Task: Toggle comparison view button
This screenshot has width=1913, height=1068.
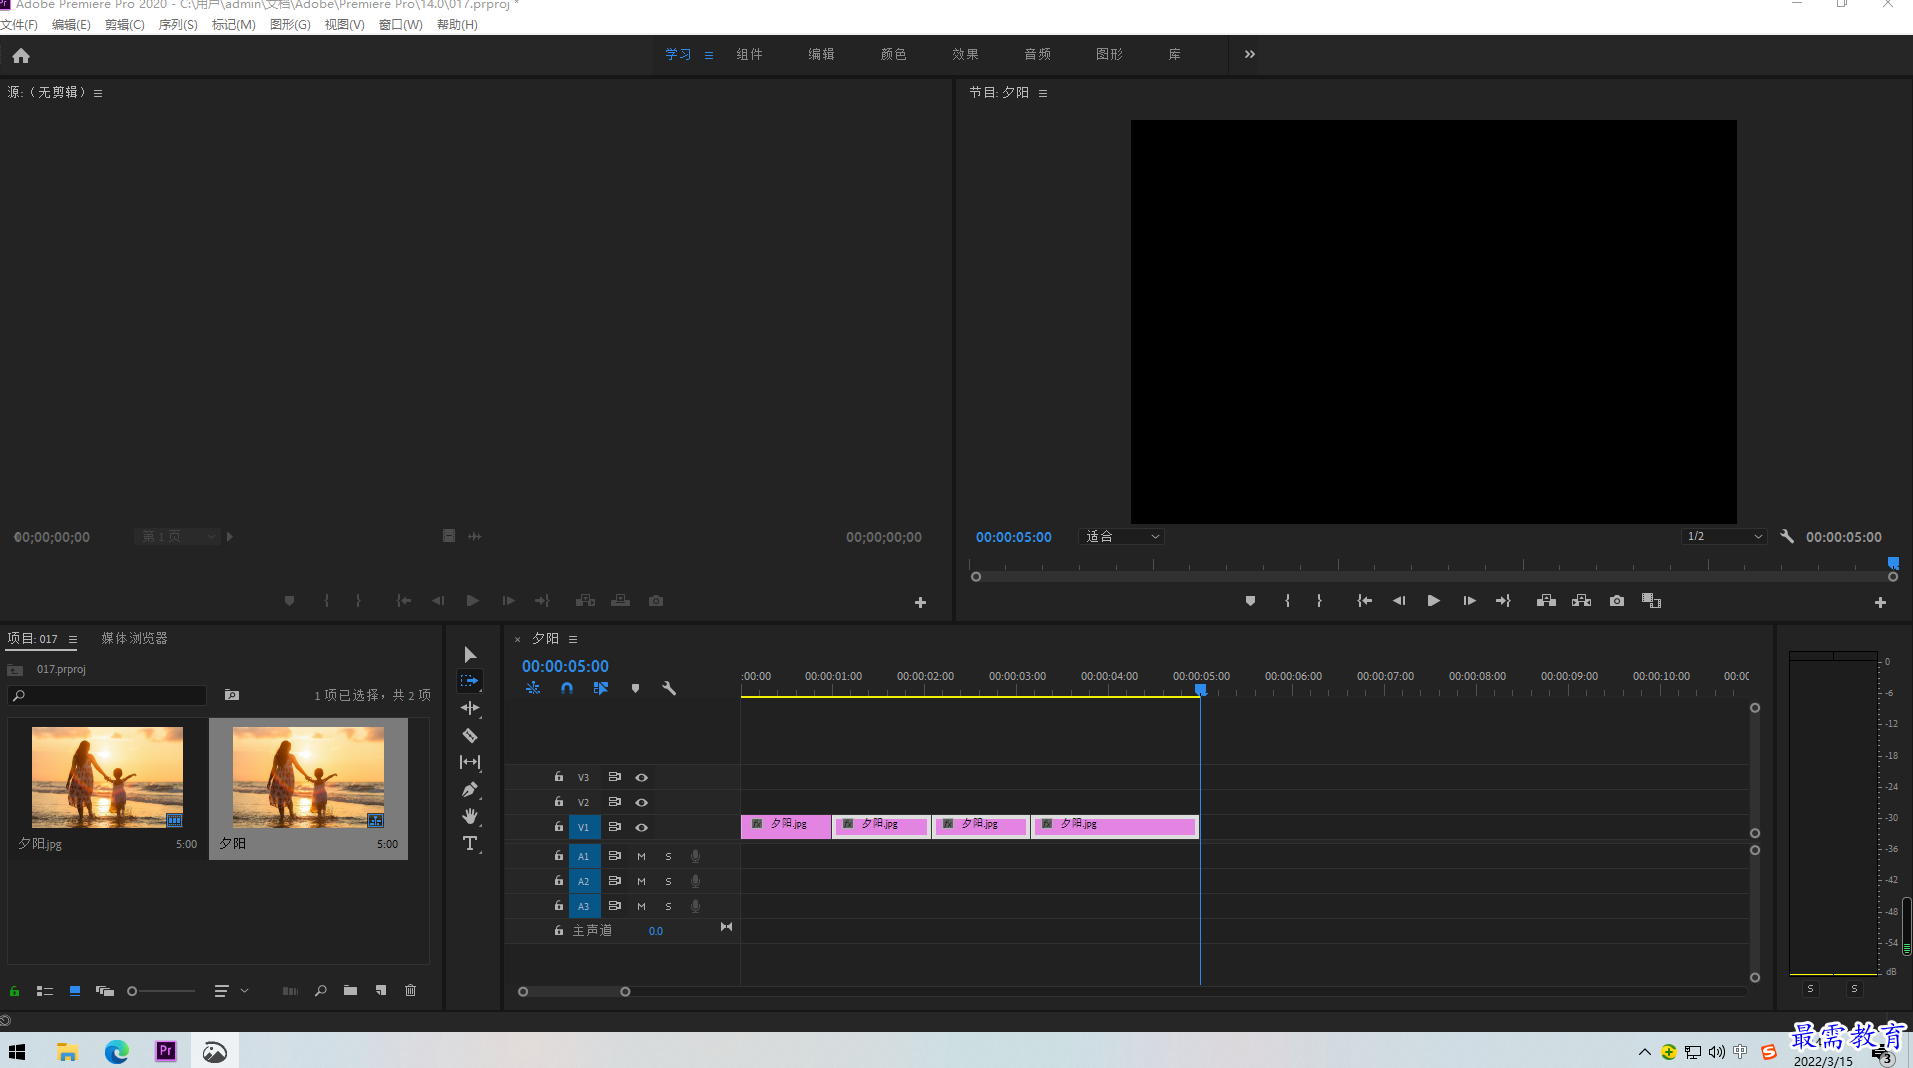Action: (1651, 601)
